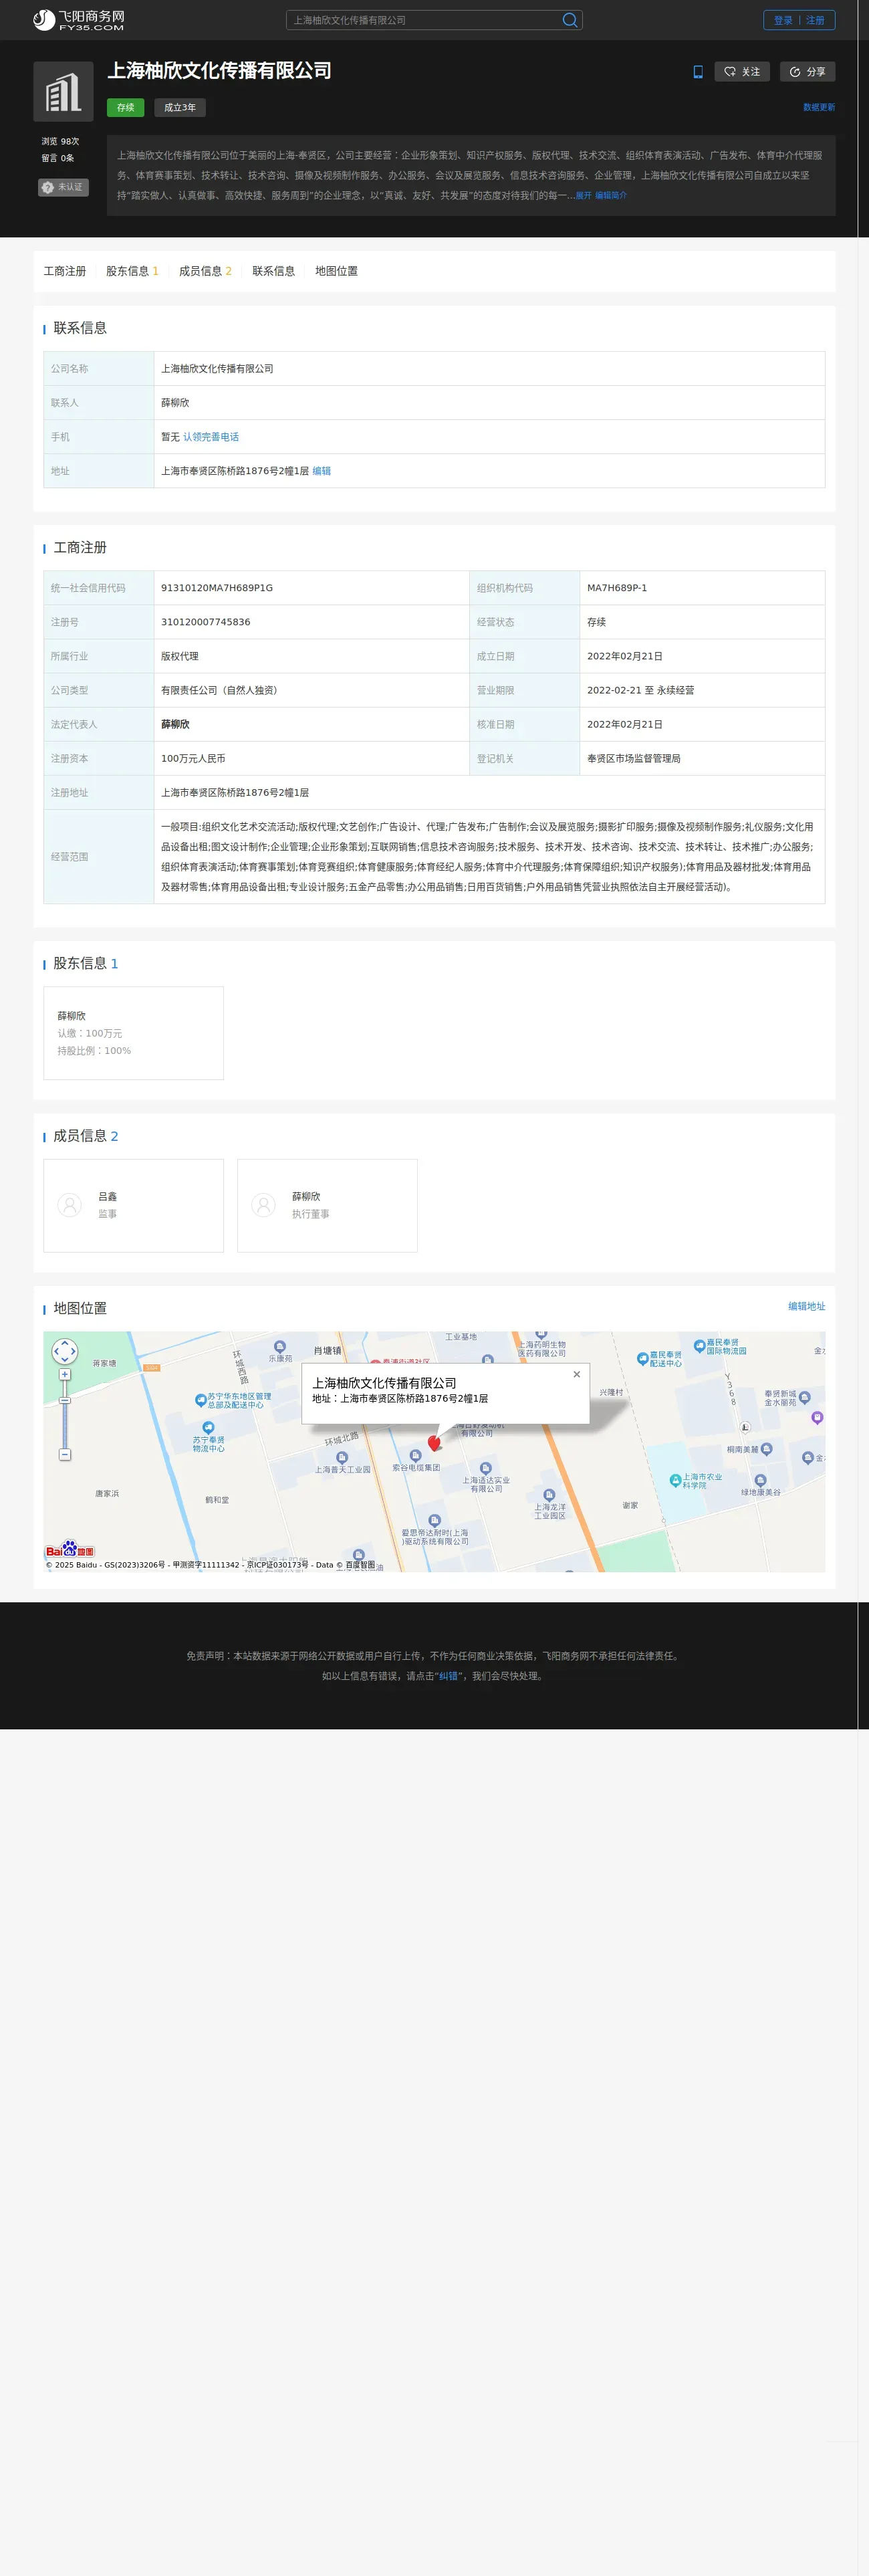Click the 数据更新 link

click(819, 107)
